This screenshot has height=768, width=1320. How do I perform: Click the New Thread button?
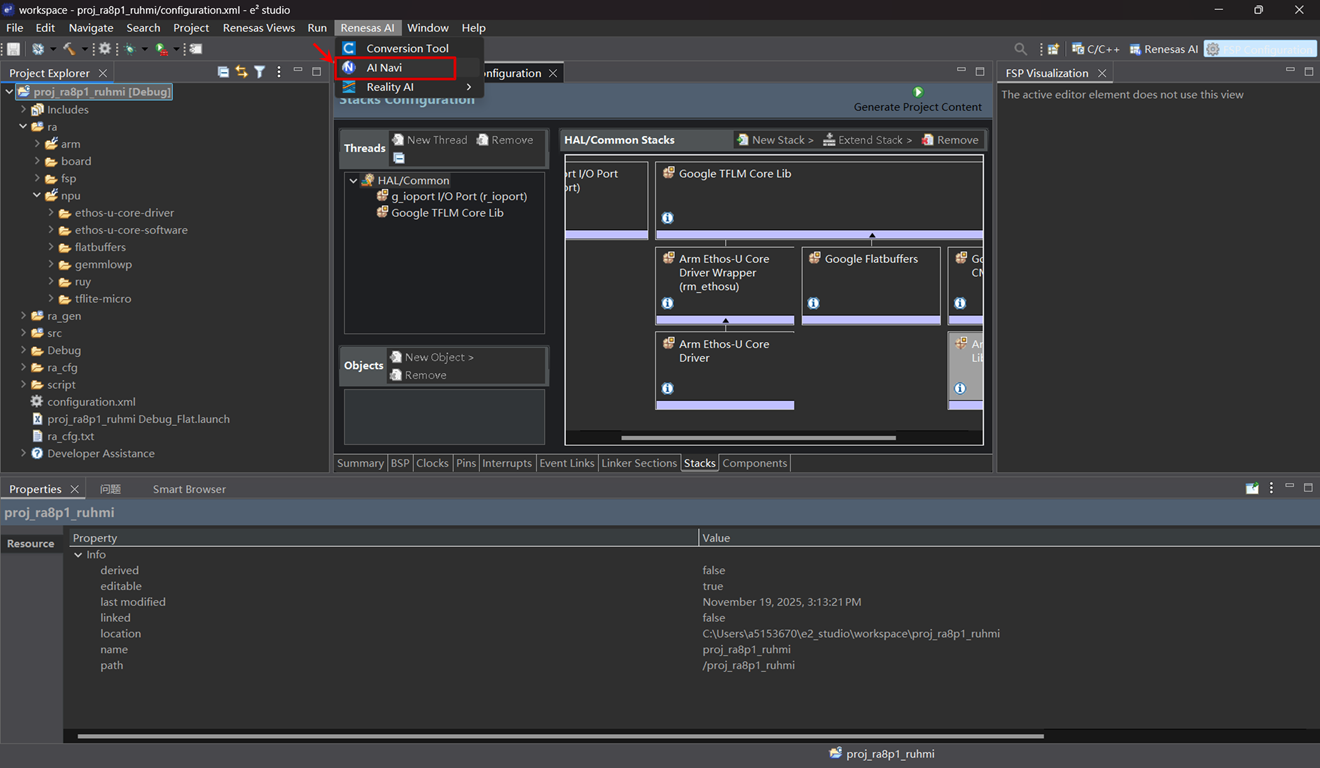pos(430,140)
